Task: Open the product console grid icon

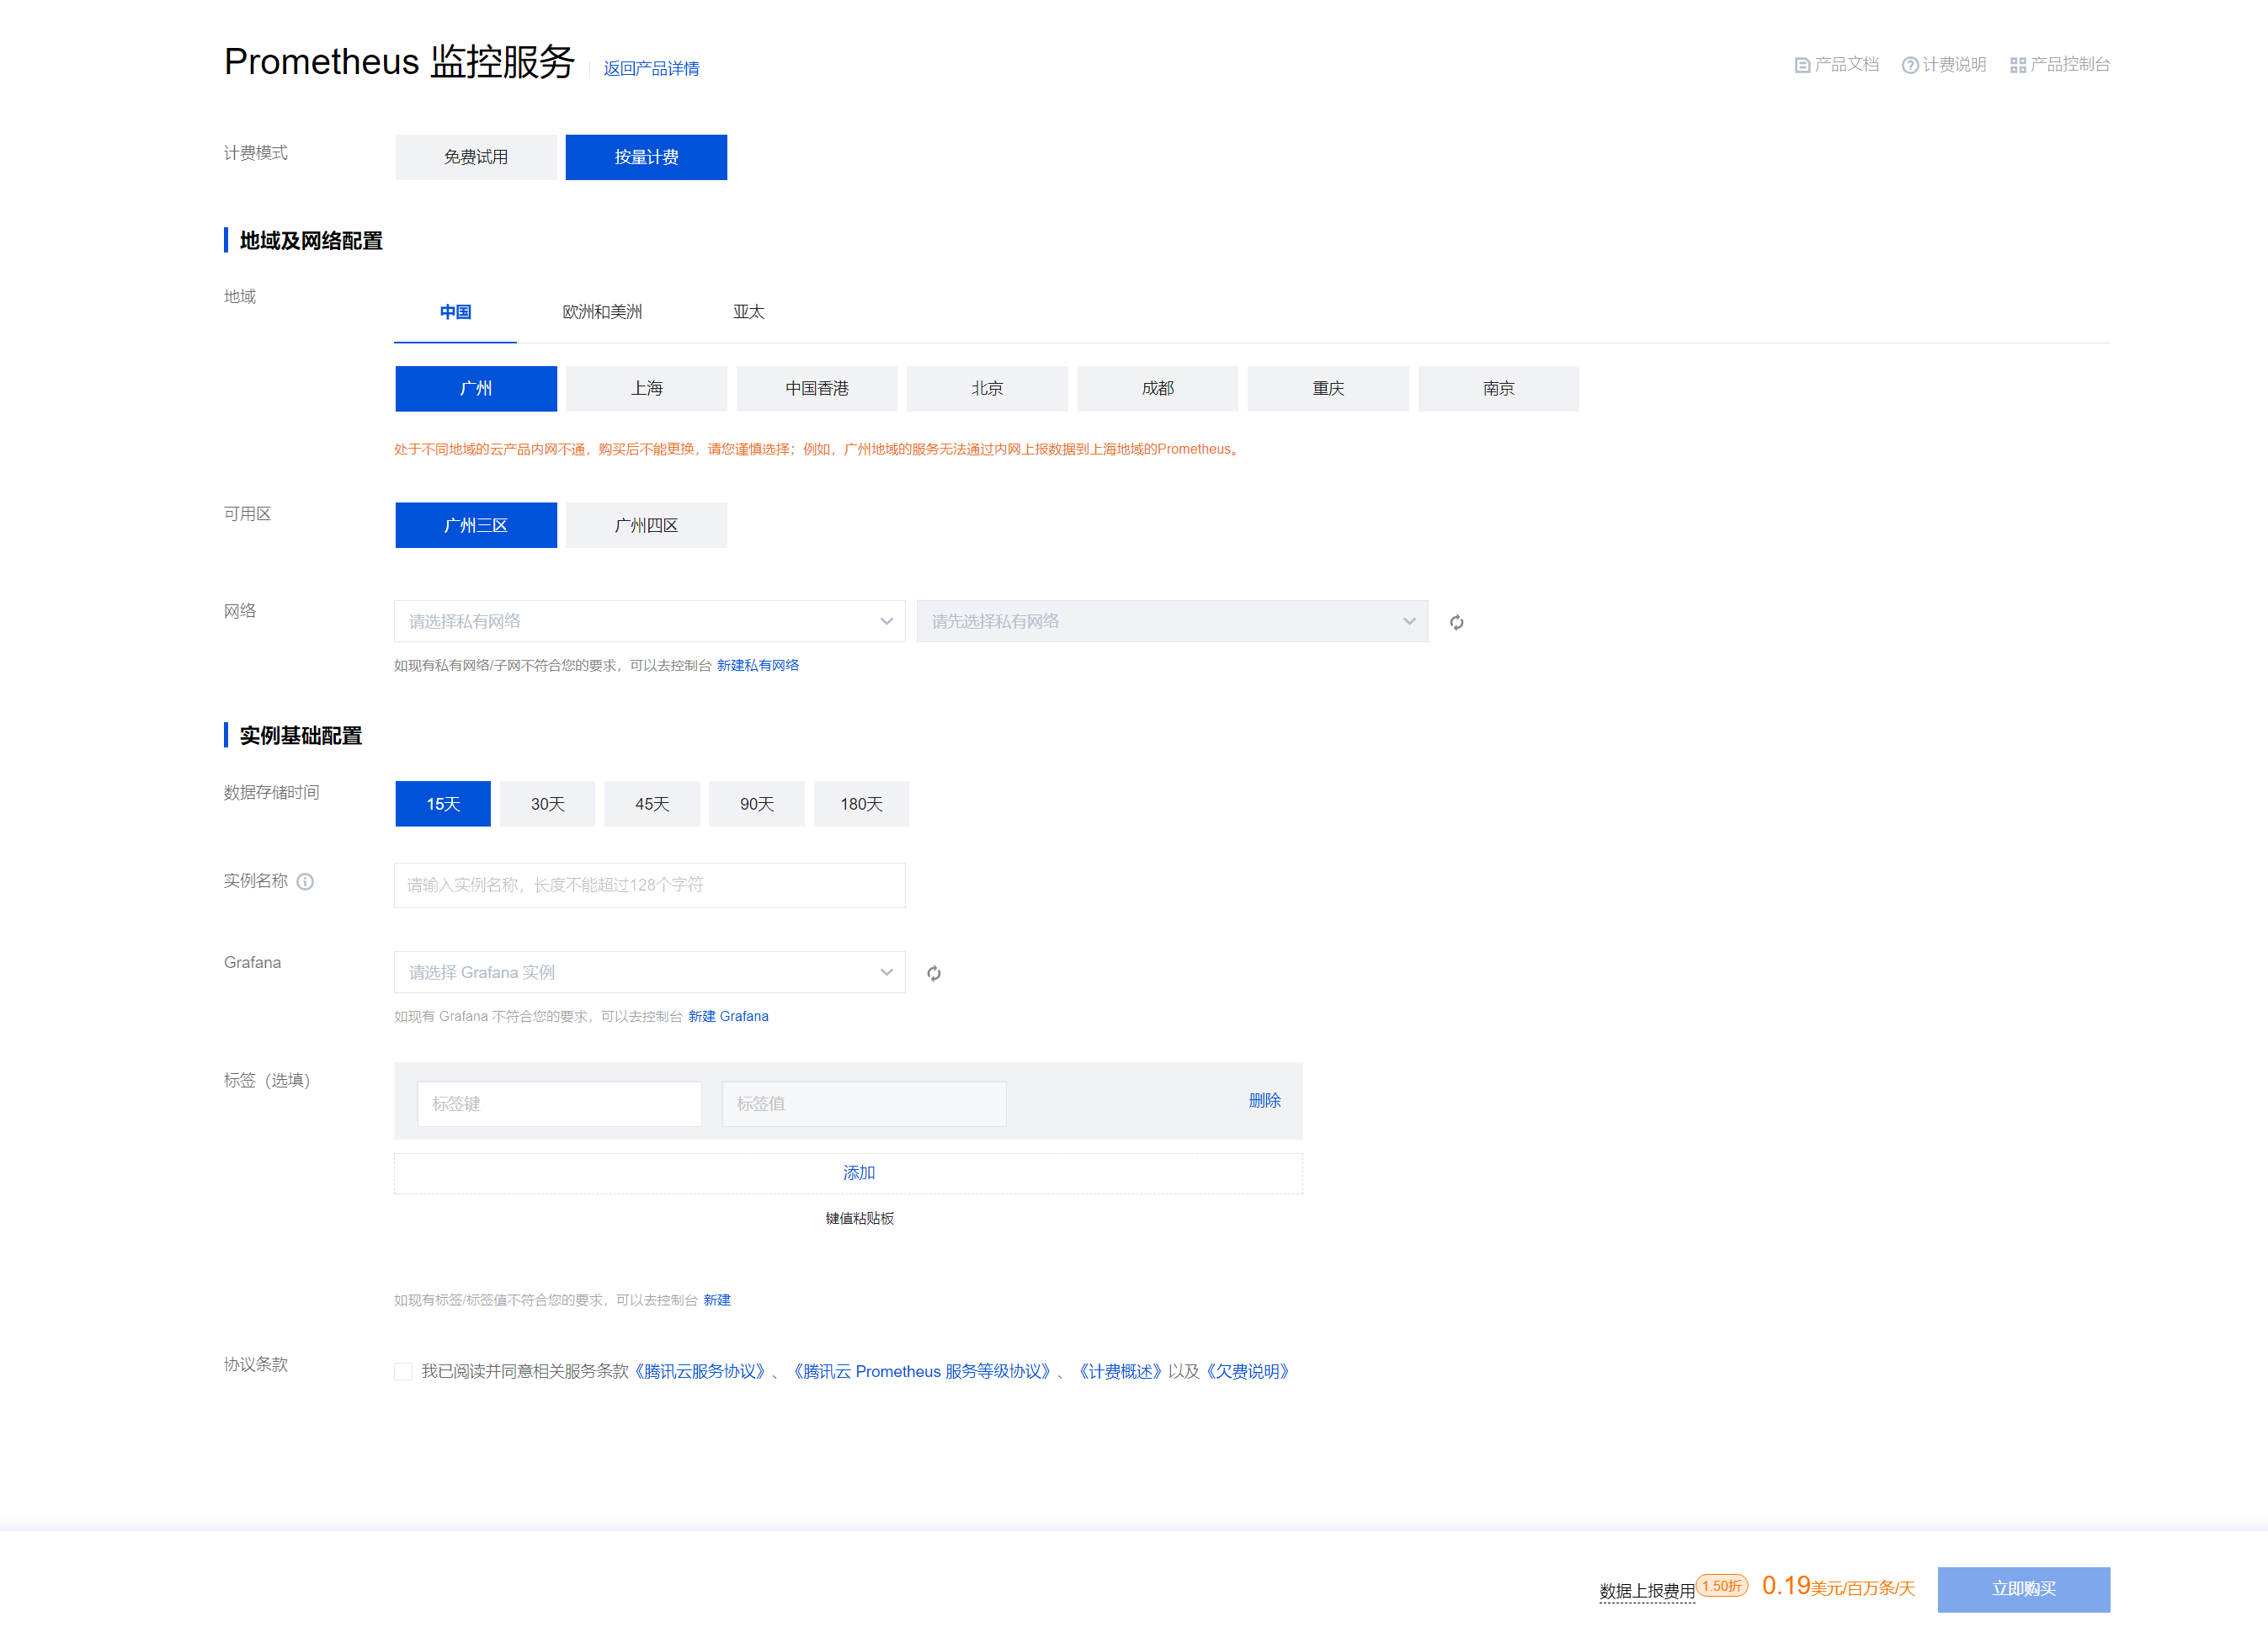Action: click(2018, 65)
